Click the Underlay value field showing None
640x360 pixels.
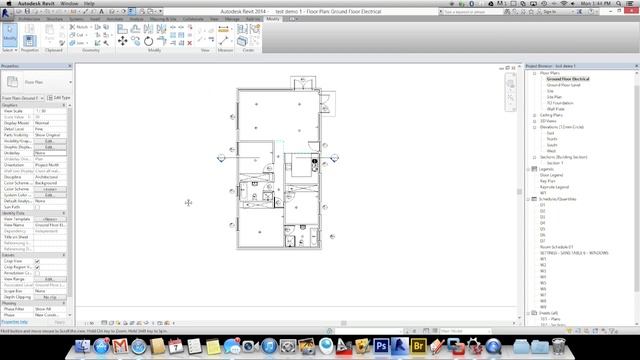[49, 153]
